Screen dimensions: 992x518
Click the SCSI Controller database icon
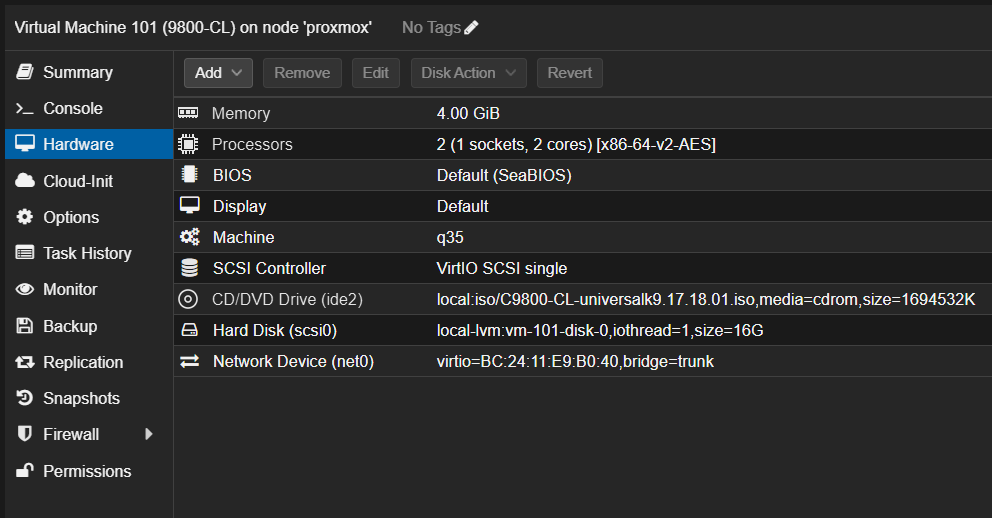coord(189,268)
